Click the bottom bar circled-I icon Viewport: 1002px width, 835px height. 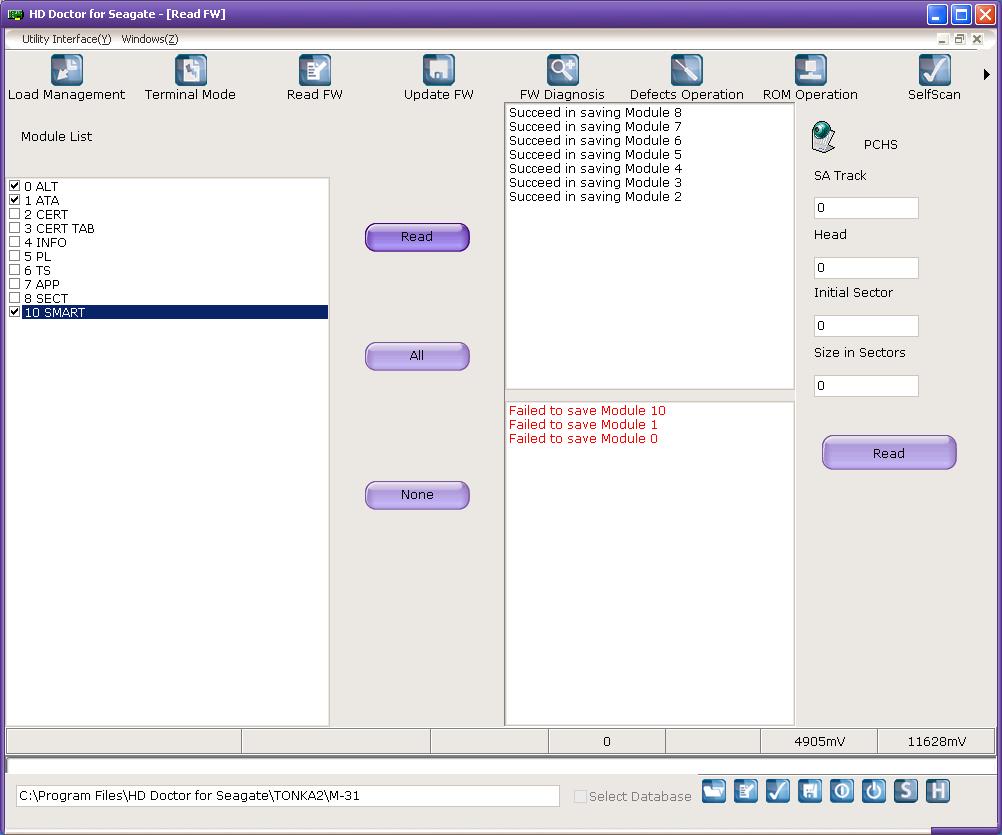click(x=842, y=792)
